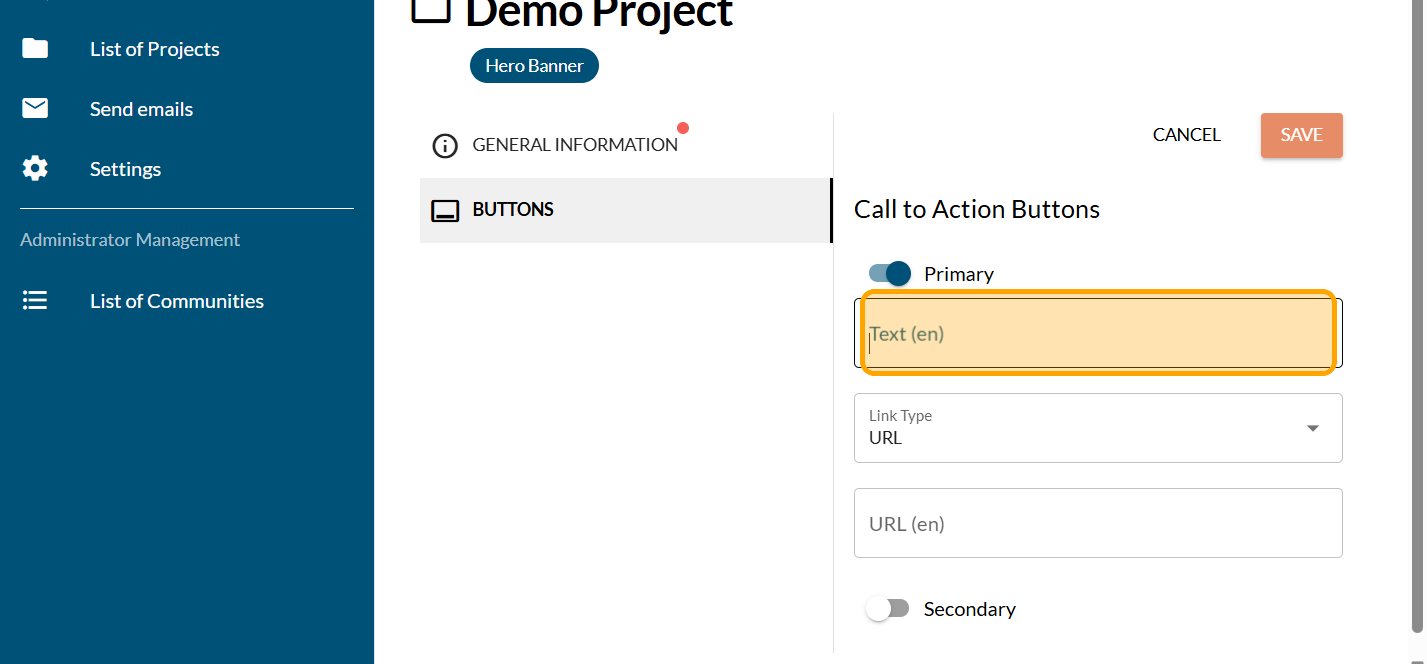Click the envelope icon for Send emails
Image resolution: width=1427 pixels, height=664 pixels.
(35, 109)
